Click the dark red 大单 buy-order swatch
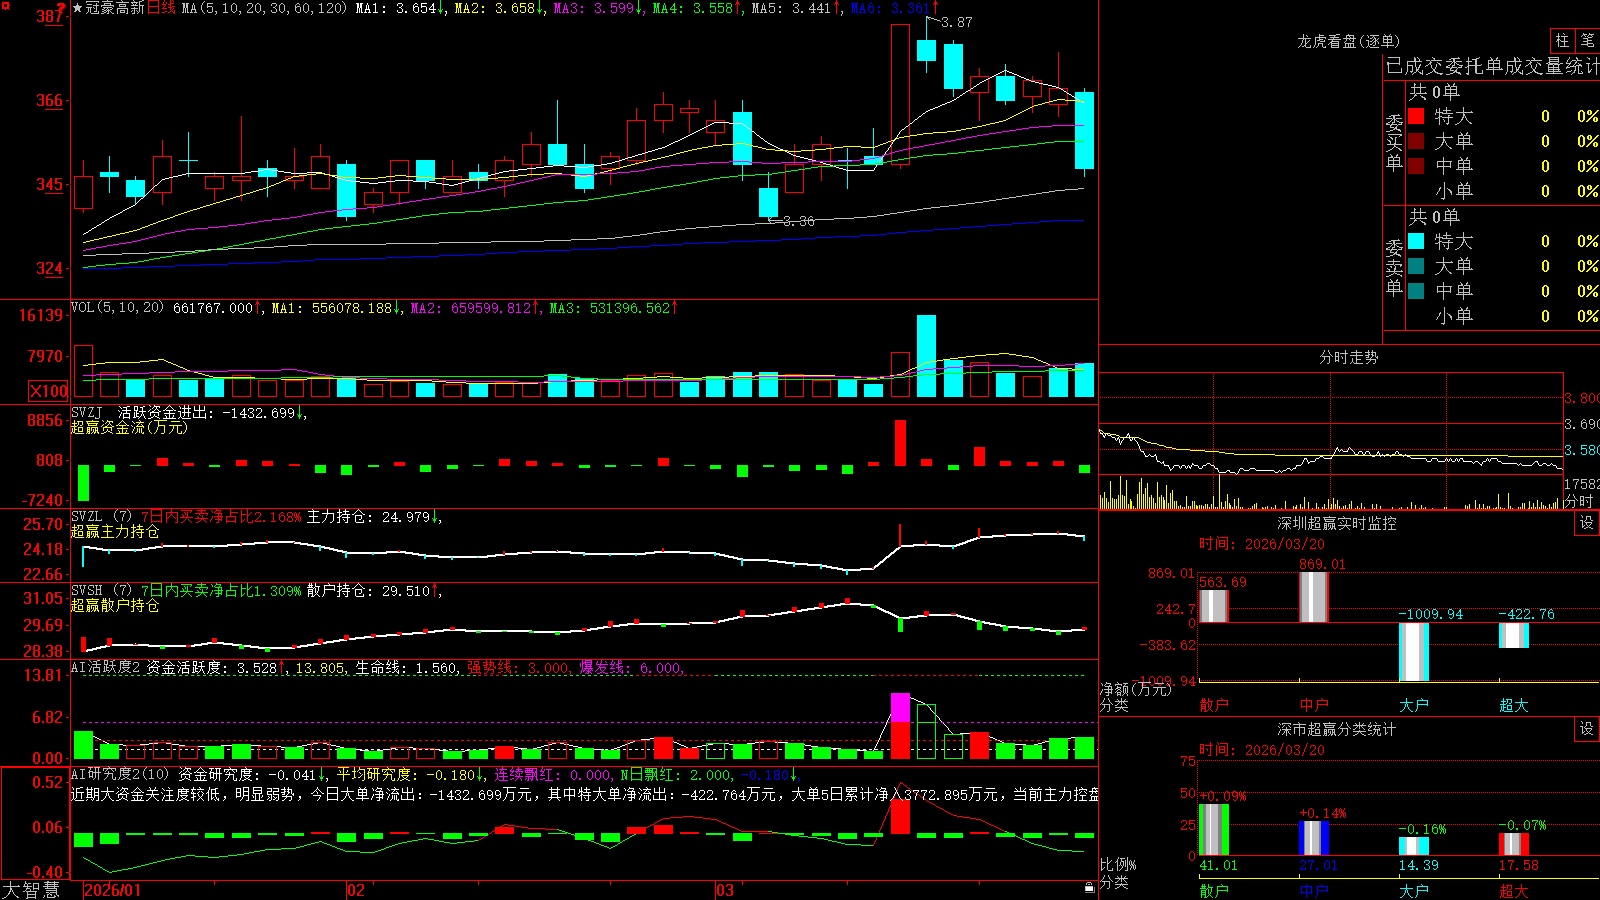Screen dimensions: 1600x900 point(1416,141)
